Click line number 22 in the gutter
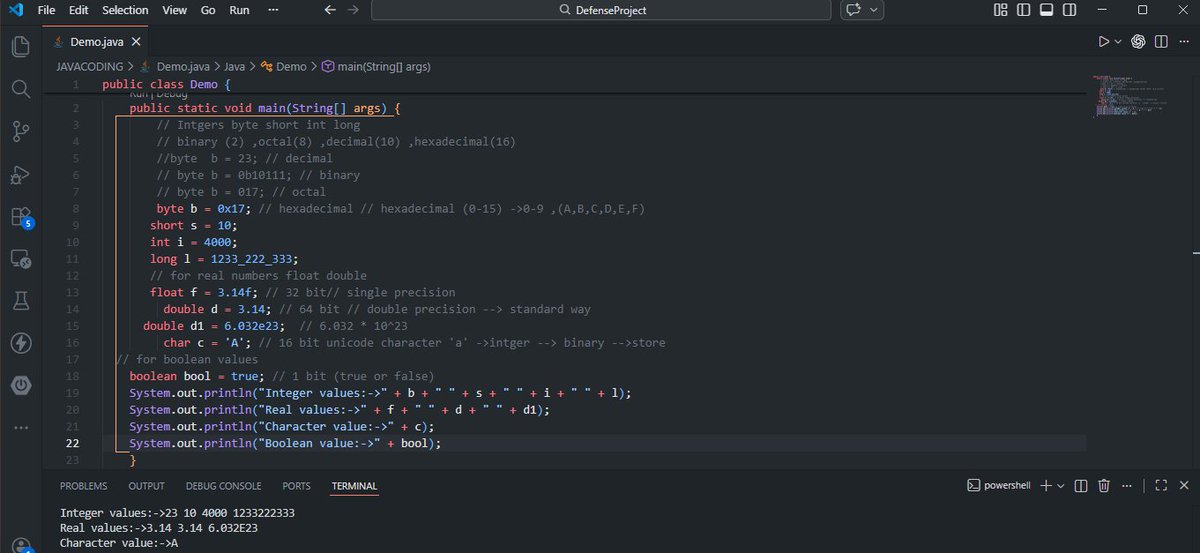This screenshot has width=1200, height=553. coord(74,443)
